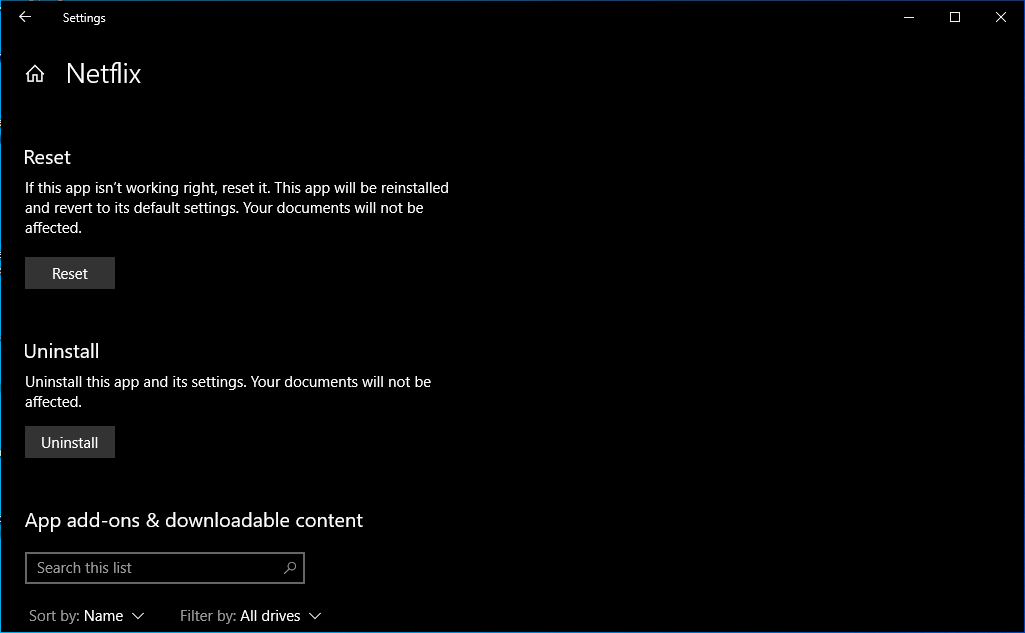This screenshot has width=1025, height=633.
Task: Expand the chevron next to Name
Action: pyautogui.click(x=138, y=616)
